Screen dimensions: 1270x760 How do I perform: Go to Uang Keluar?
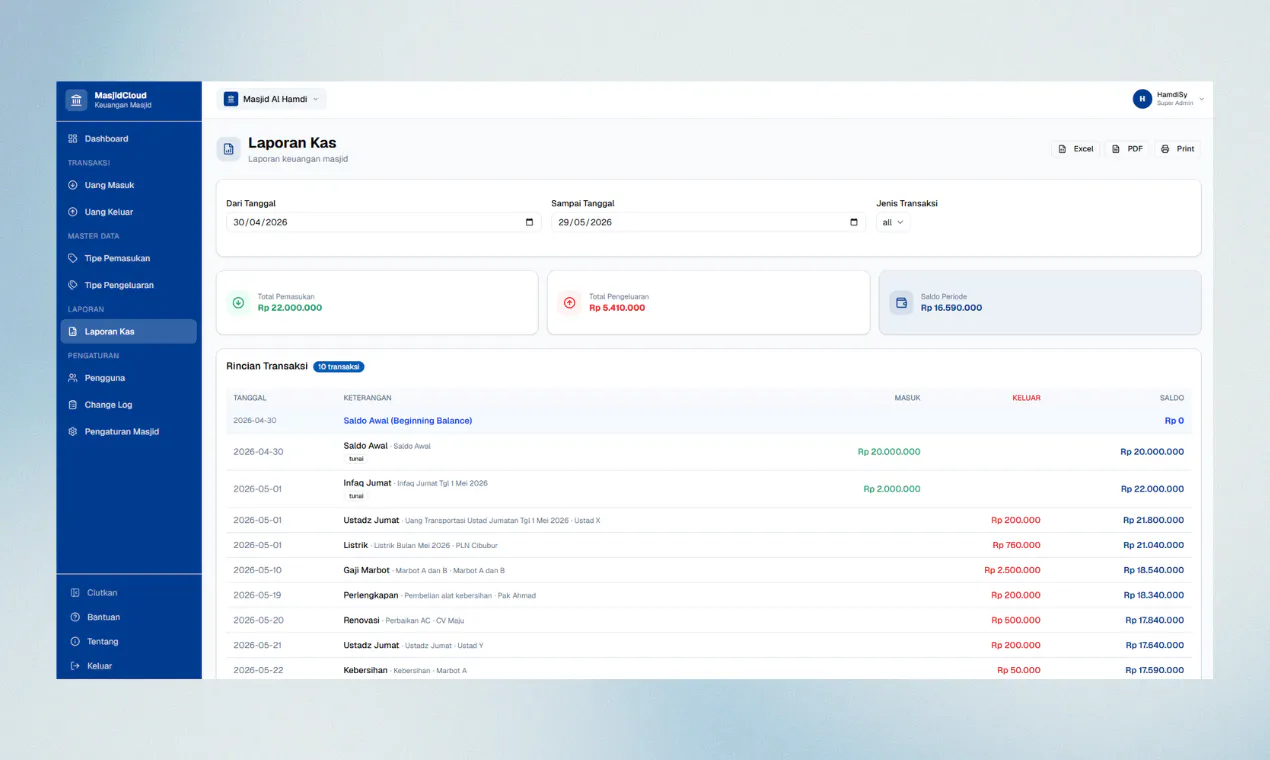[128, 212]
